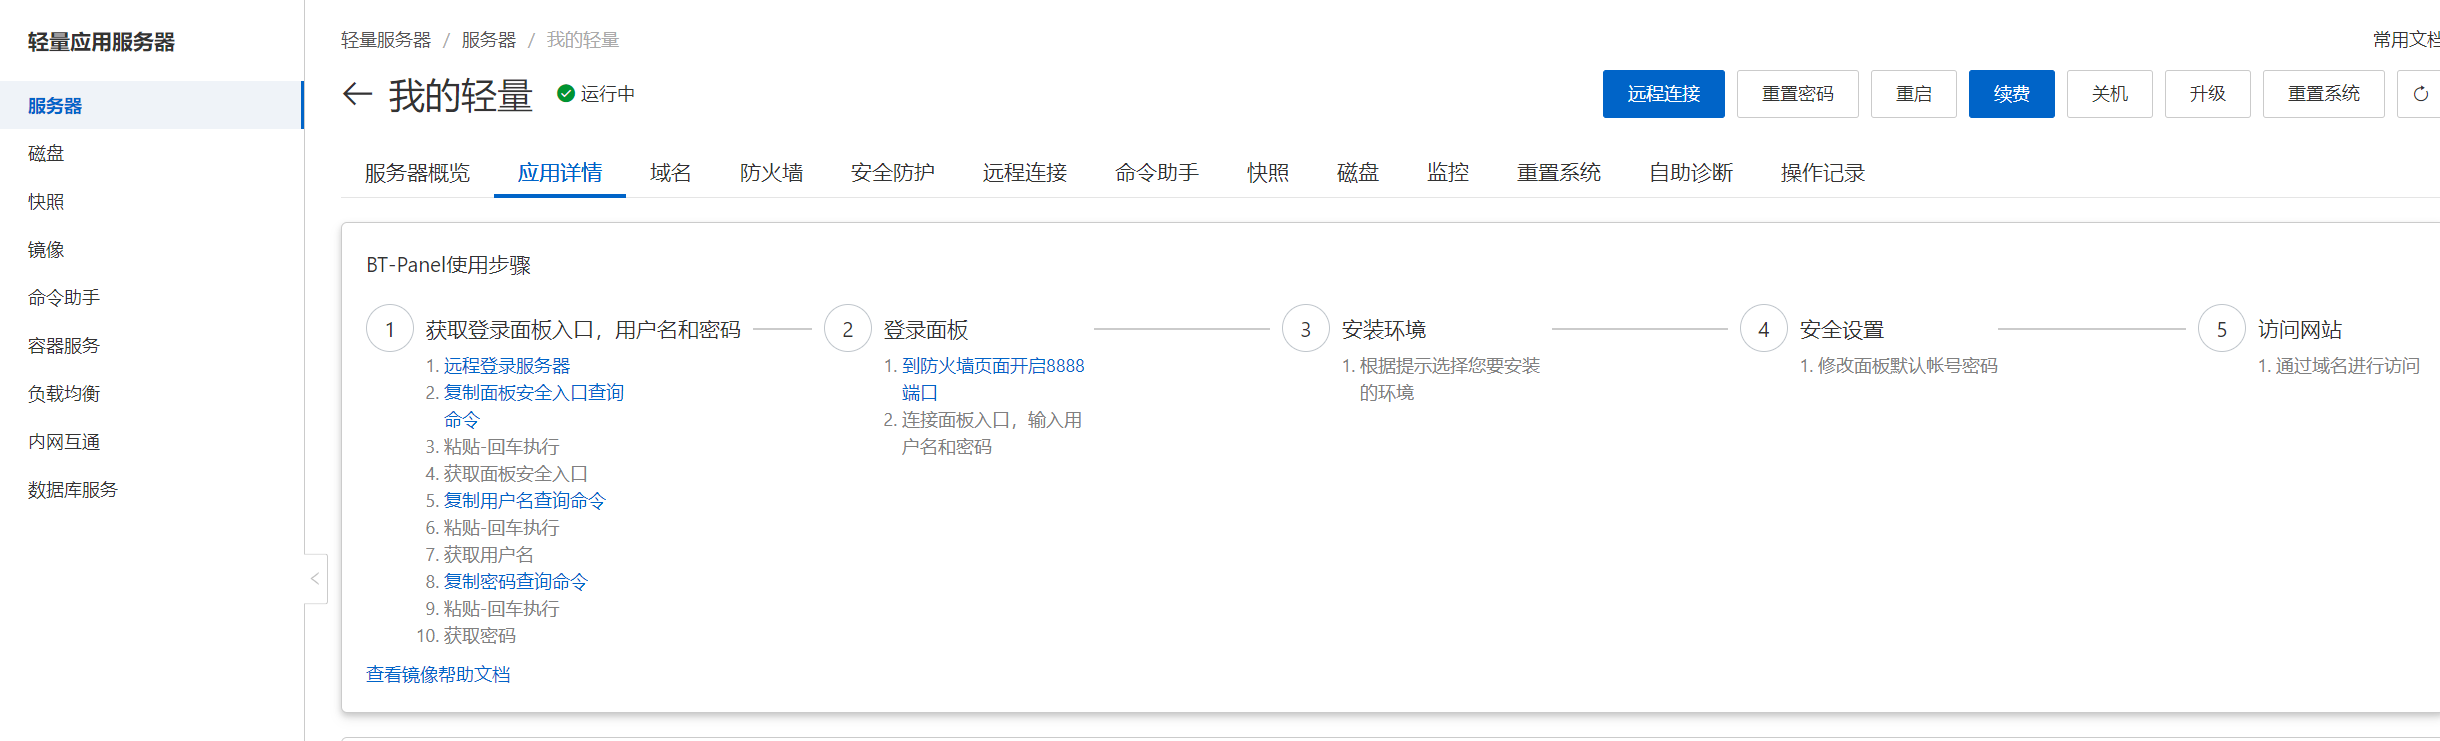Click the 关机 button

[2109, 94]
